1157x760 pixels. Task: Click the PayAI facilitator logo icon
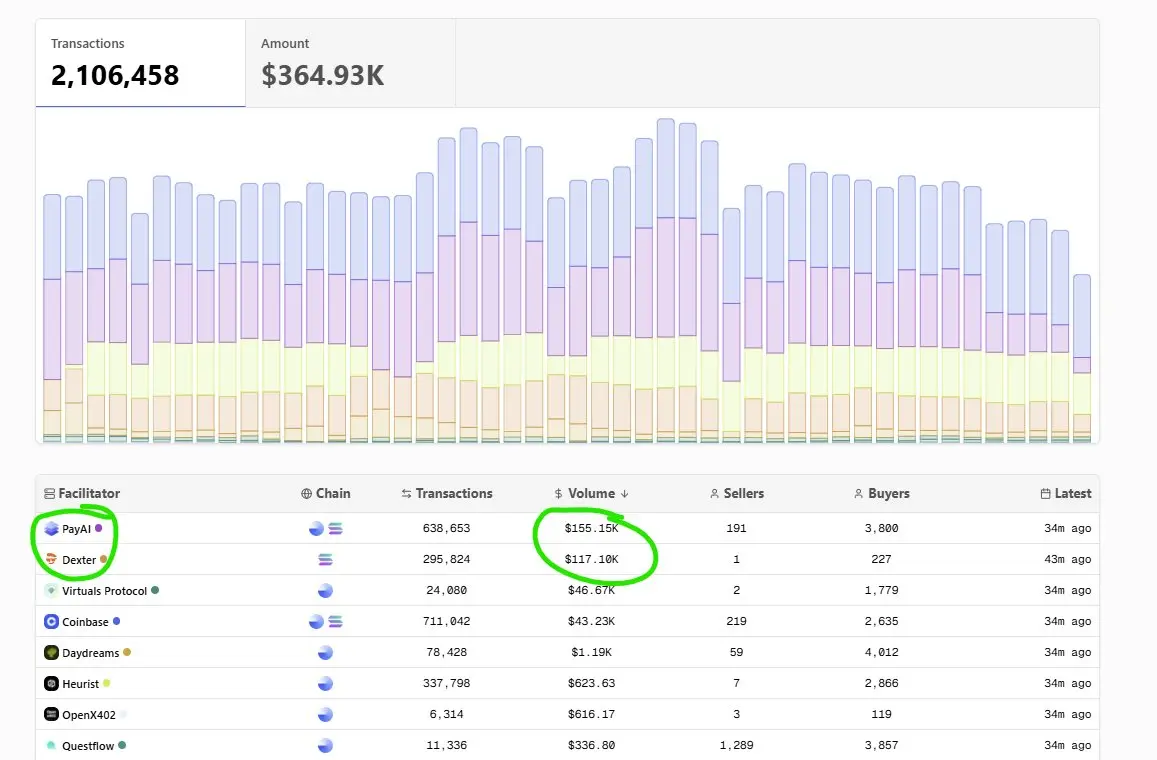click(51, 529)
